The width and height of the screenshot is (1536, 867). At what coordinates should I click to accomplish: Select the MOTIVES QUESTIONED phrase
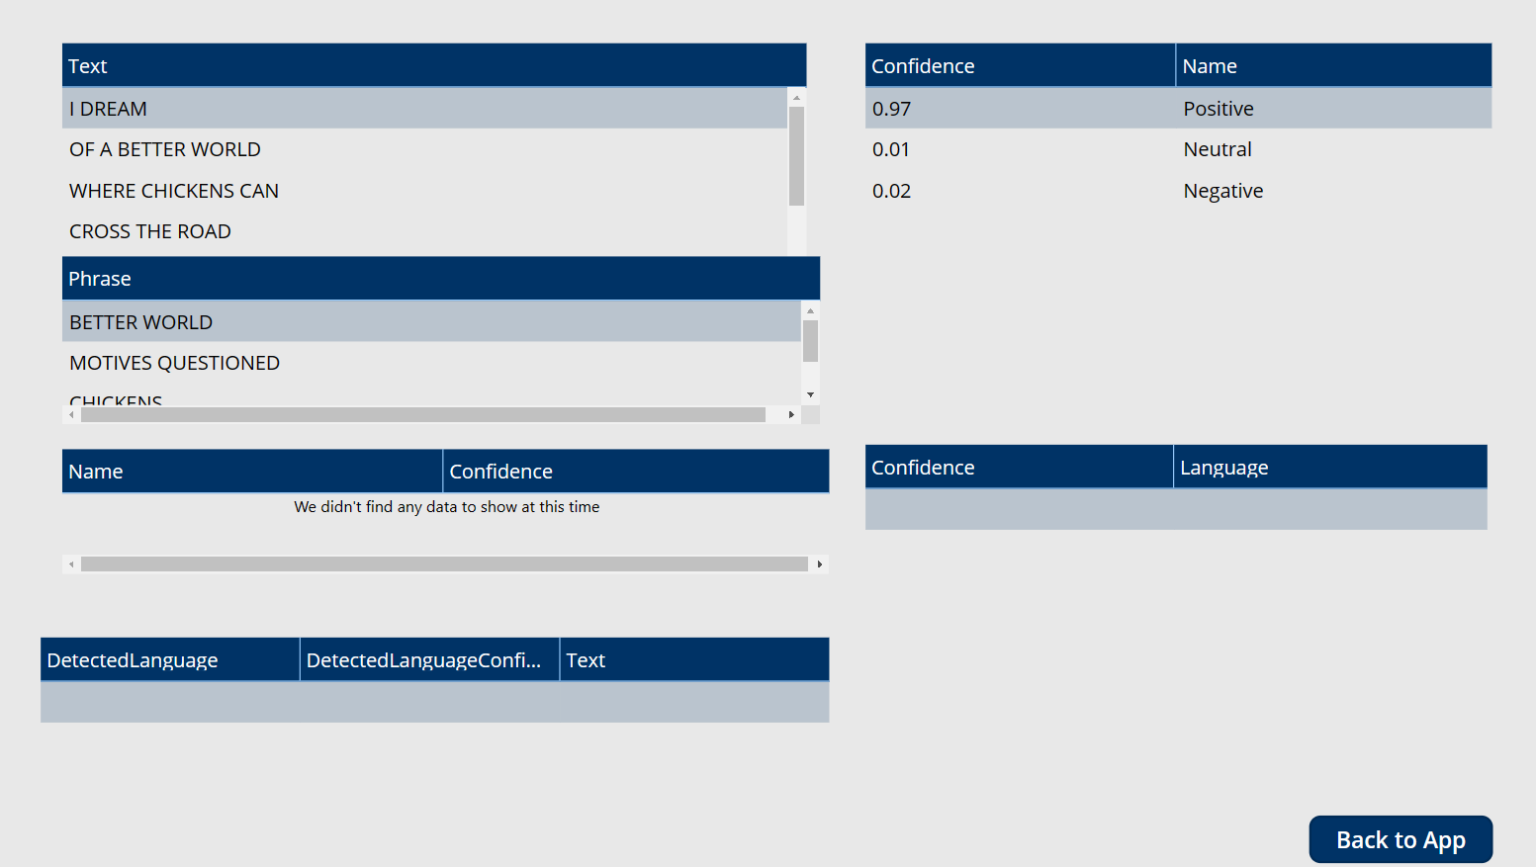400,362
